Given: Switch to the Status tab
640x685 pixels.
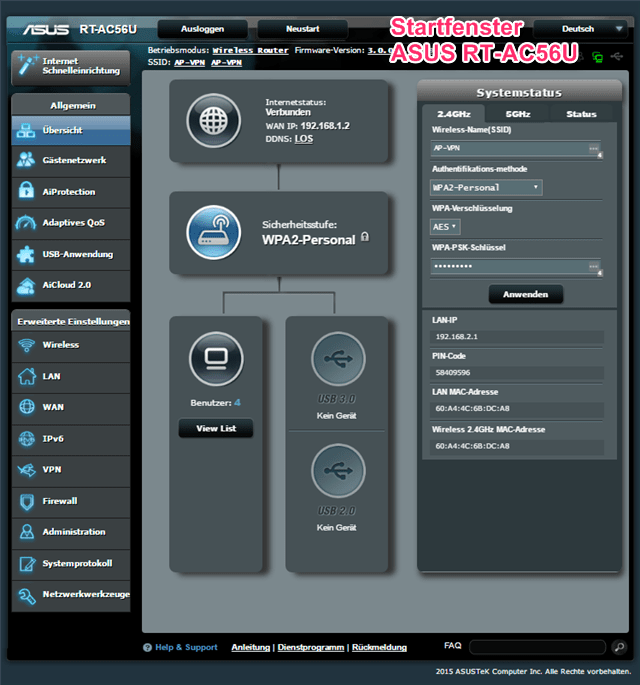Looking at the screenshot, I should (x=581, y=114).
